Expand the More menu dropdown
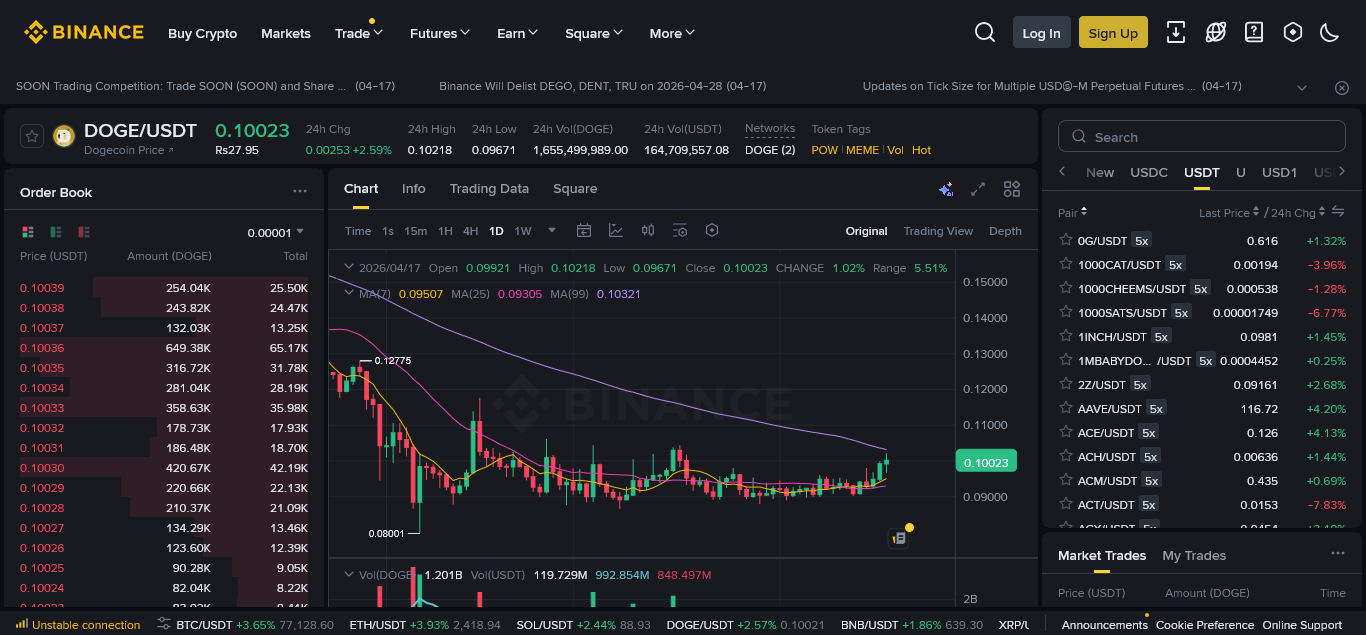Viewport: 1366px width, 635px height. pyautogui.click(x=672, y=33)
